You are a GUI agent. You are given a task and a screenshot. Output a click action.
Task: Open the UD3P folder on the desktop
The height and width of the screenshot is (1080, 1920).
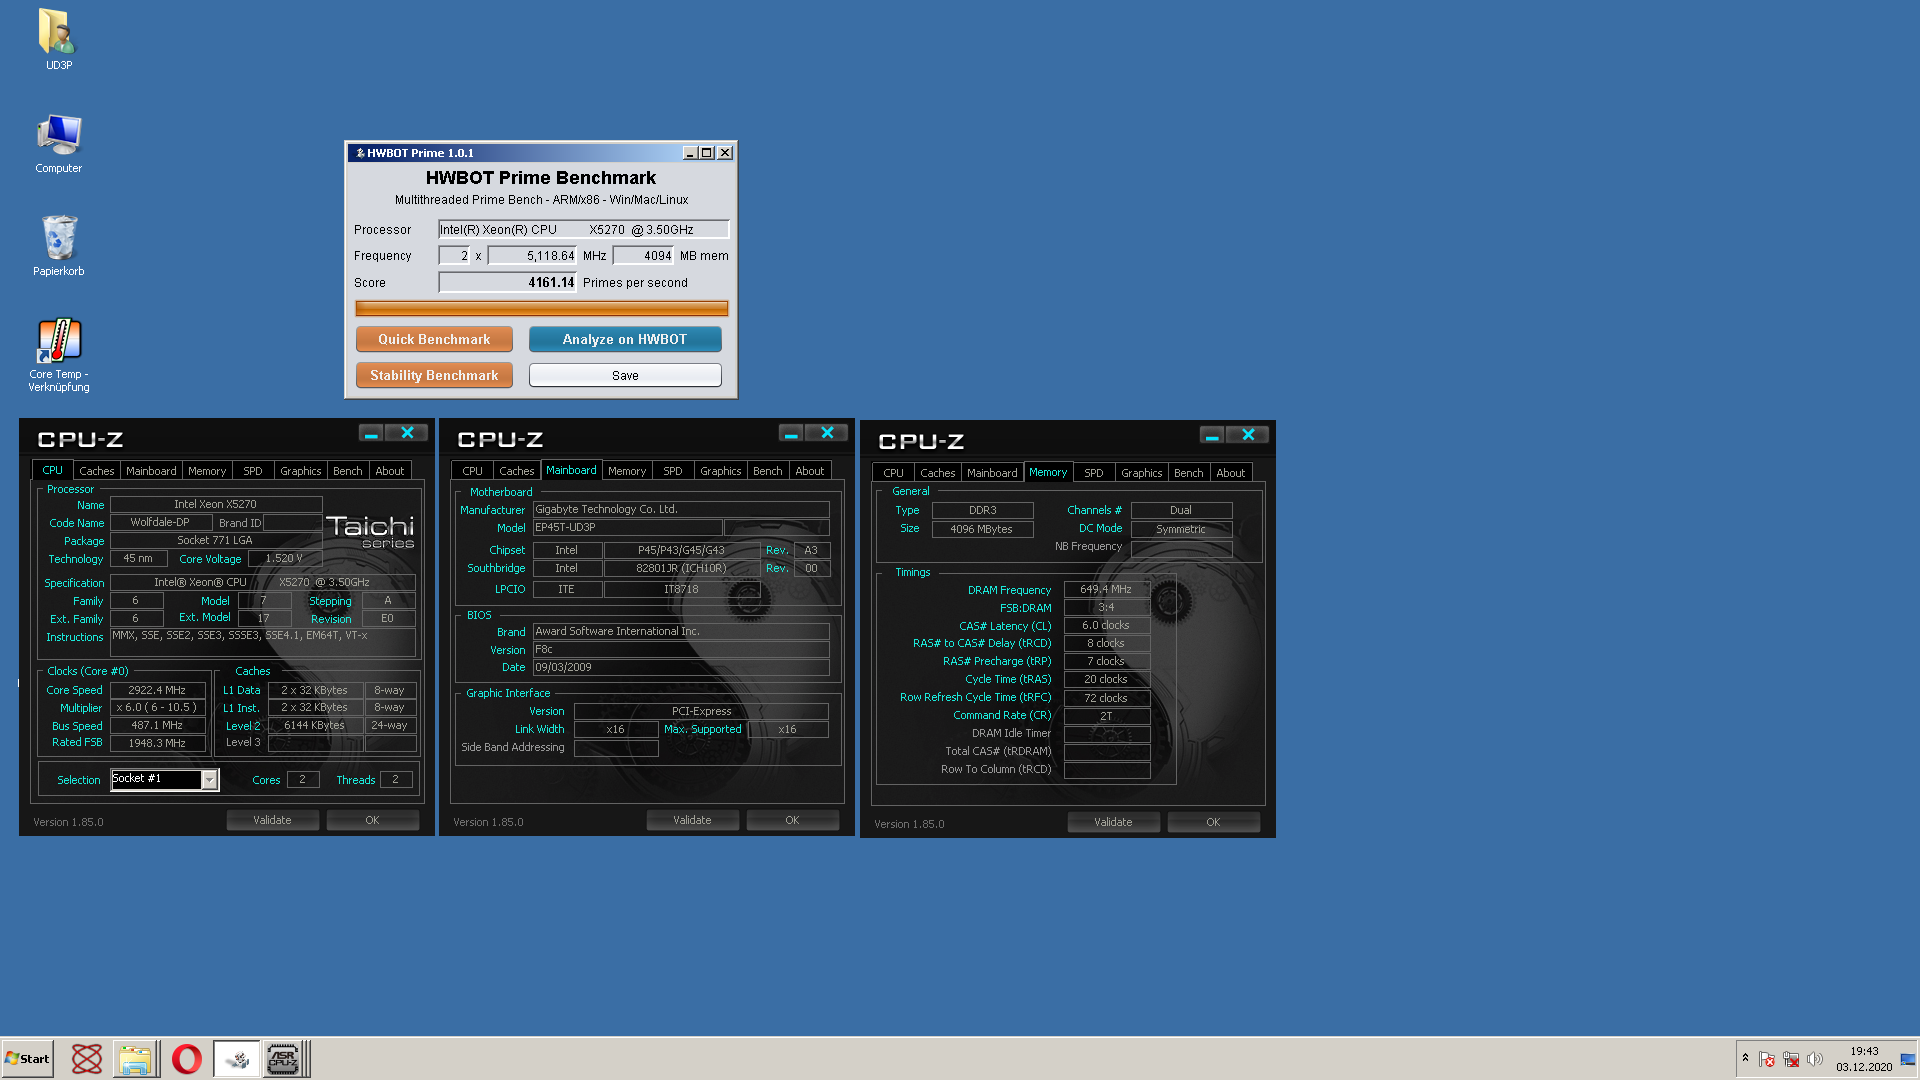[x=58, y=39]
